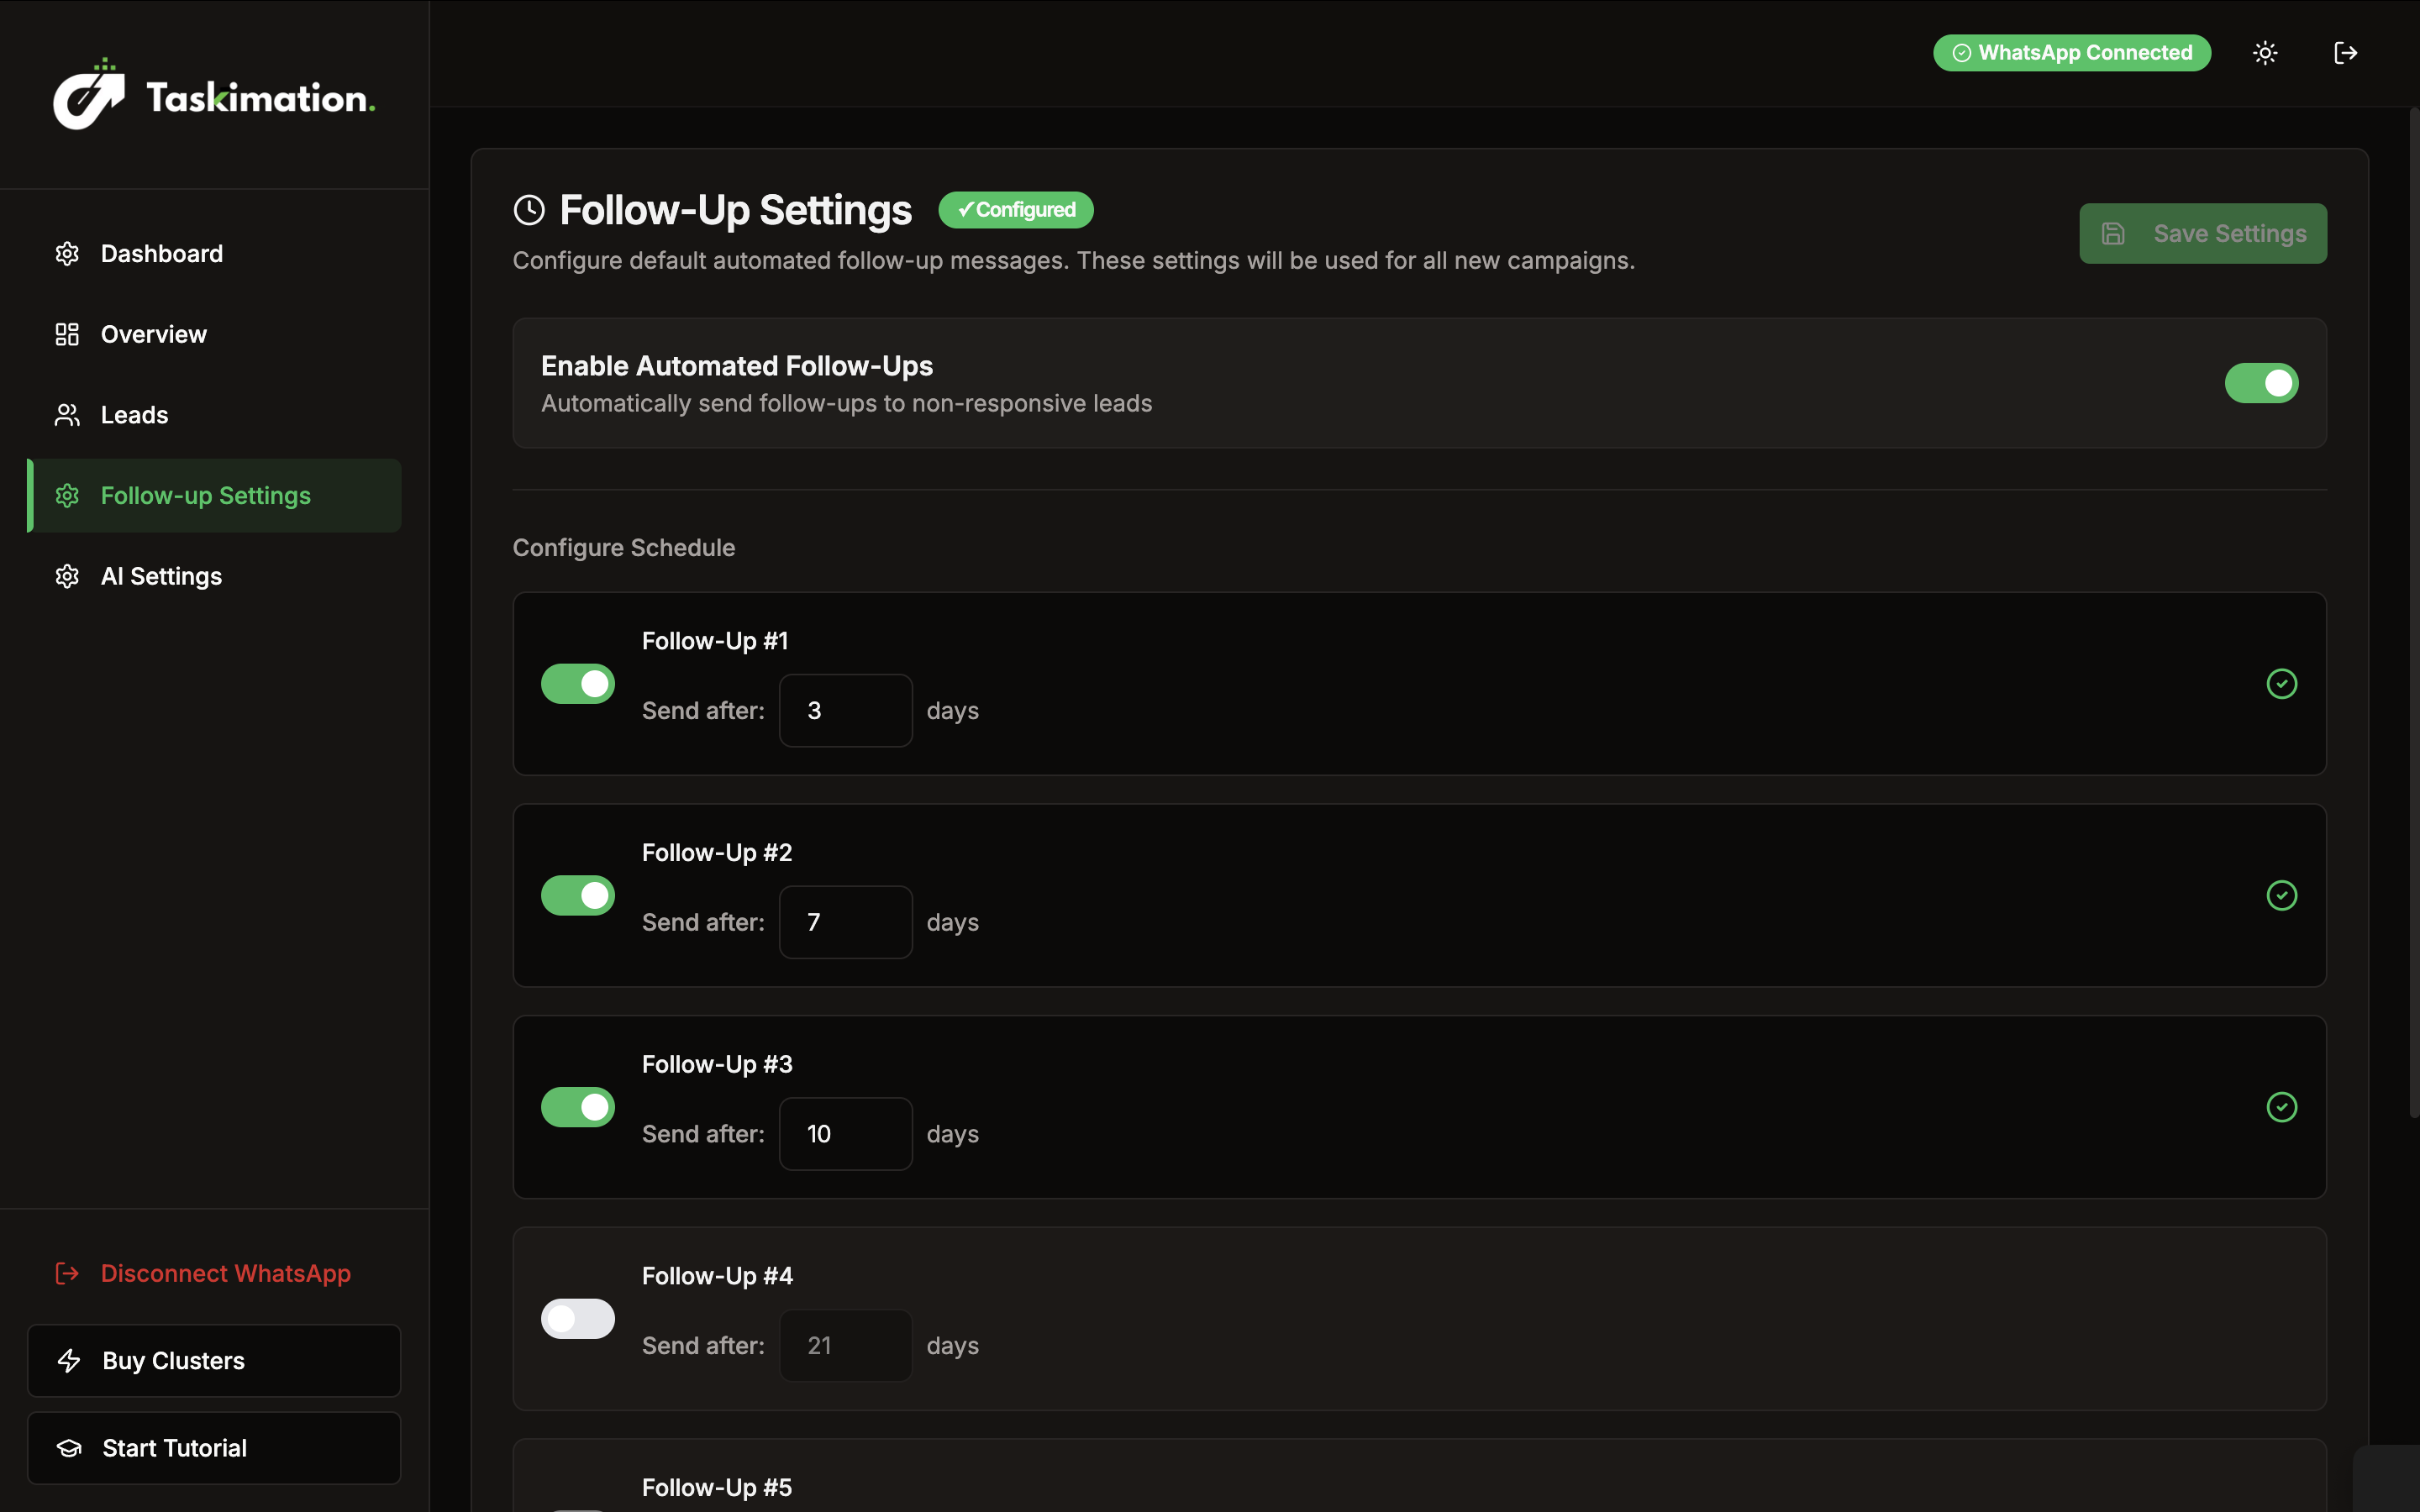
Task: Open AI Settings in sidebar
Action: point(161,577)
